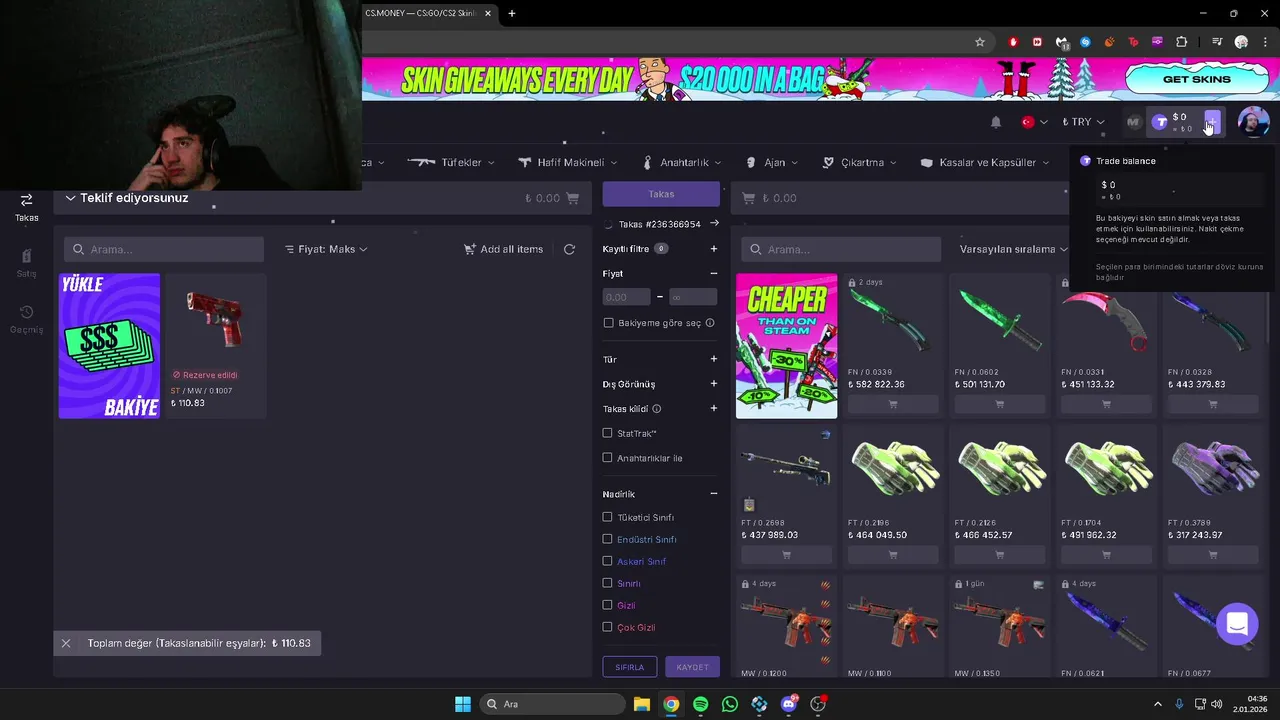
Task: Show info for Takas kilidi
Action: (x=656, y=409)
